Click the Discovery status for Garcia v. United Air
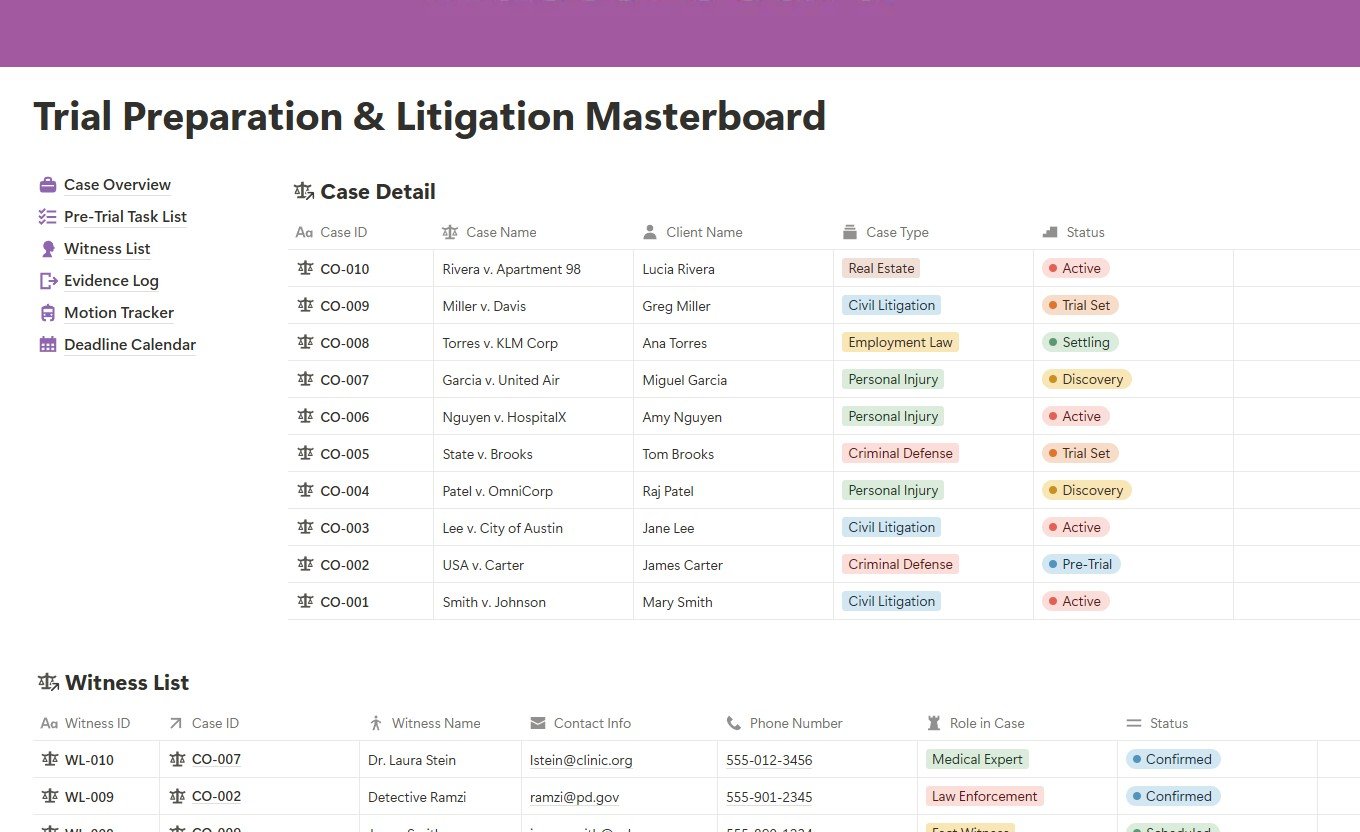This screenshot has width=1360, height=832. (1086, 379)
